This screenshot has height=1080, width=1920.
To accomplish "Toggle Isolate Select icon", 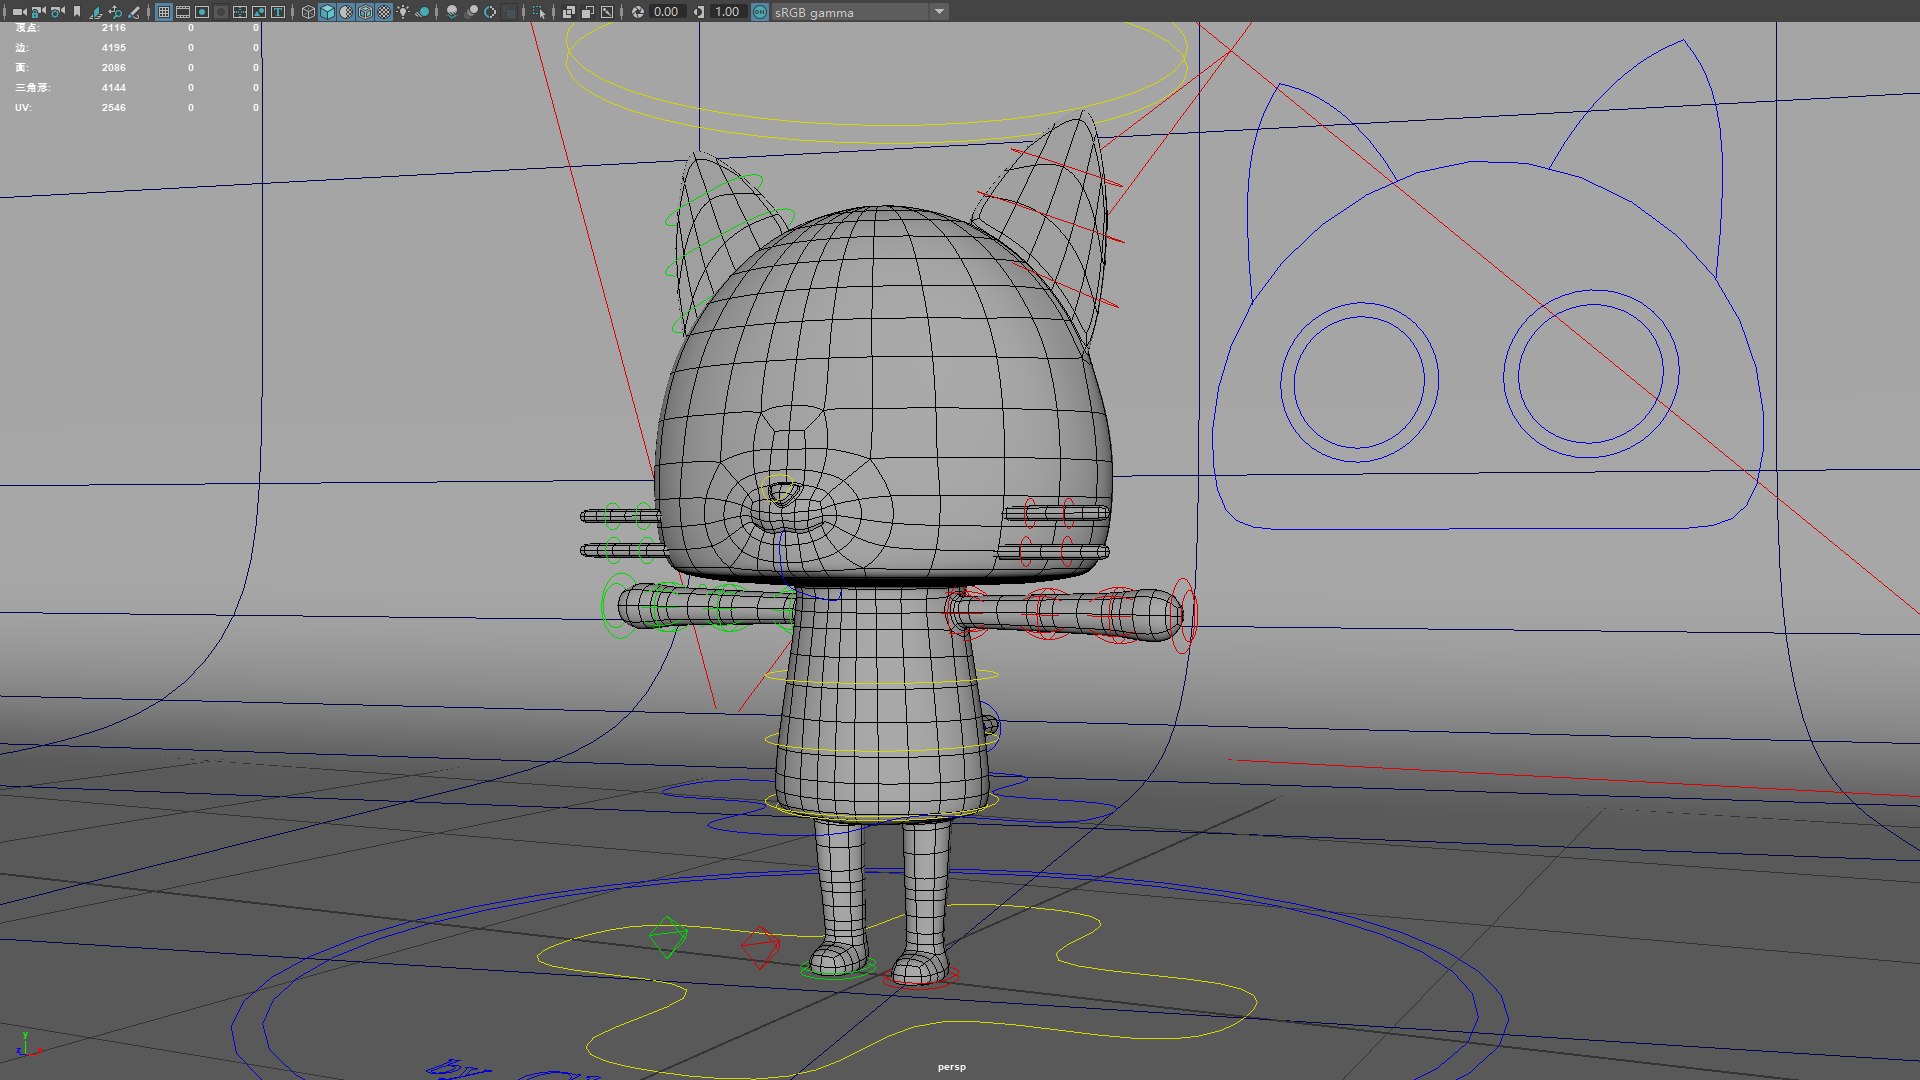I will [x=539, y=12].
